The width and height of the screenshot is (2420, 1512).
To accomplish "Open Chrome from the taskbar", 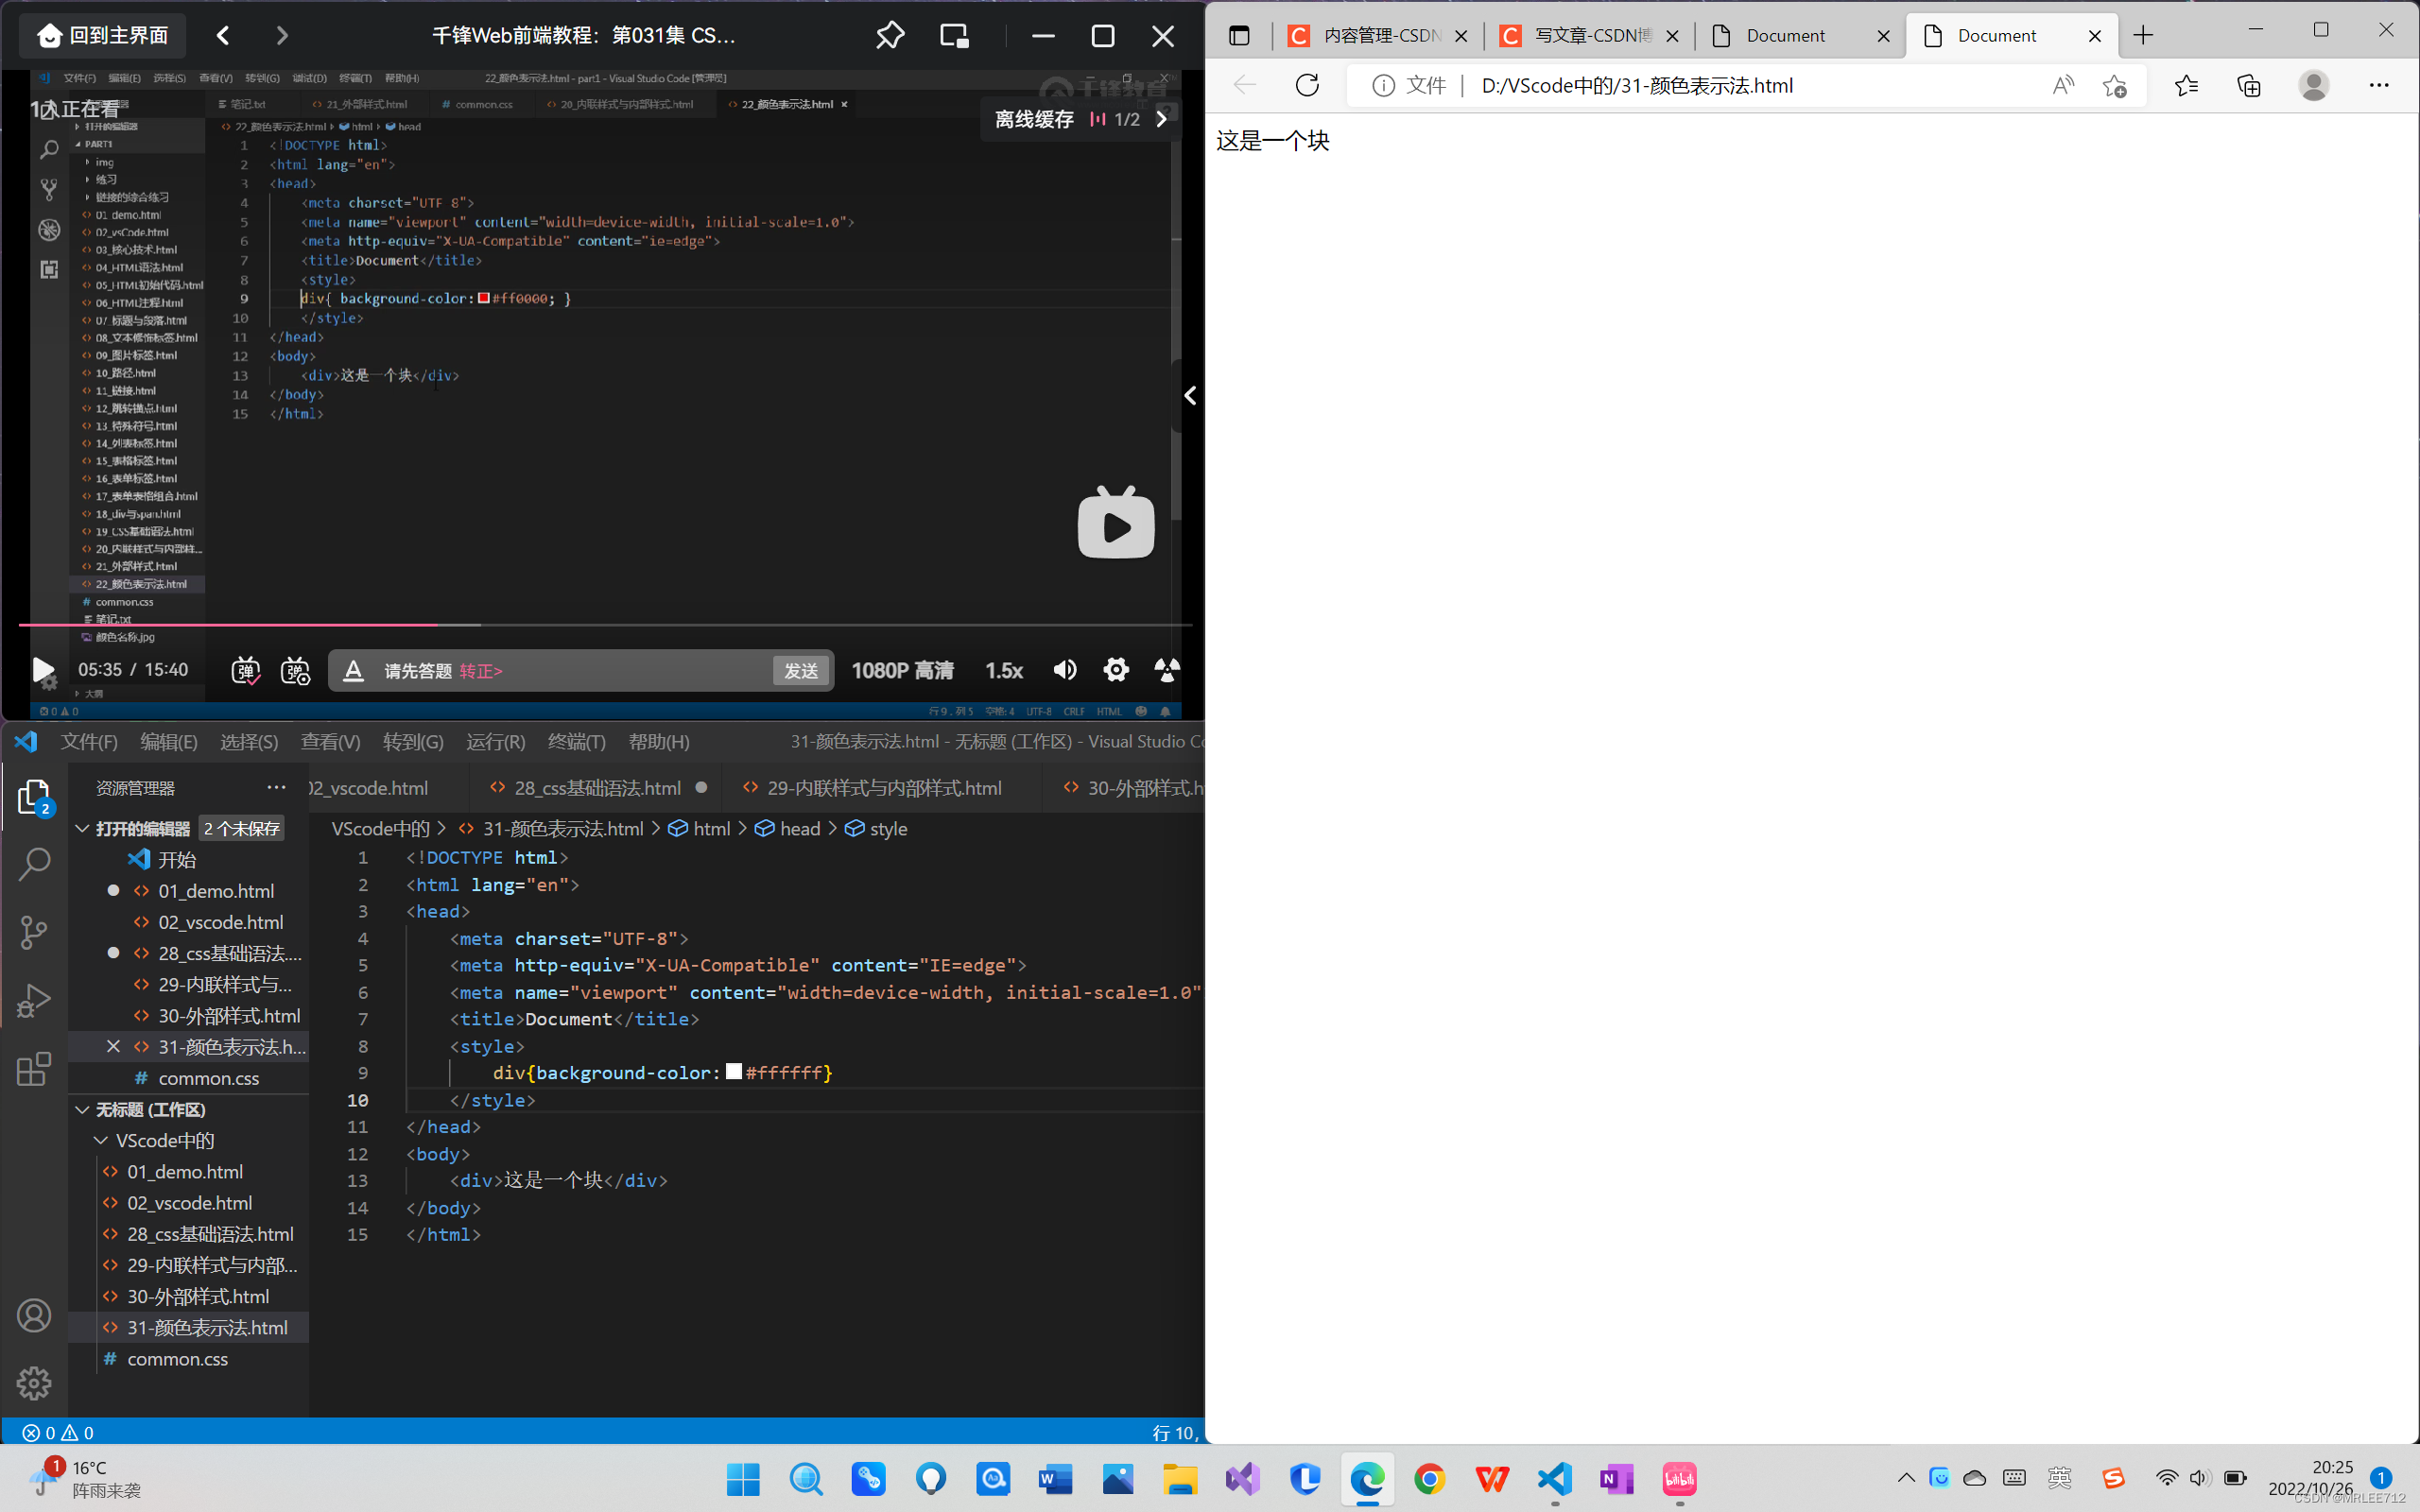I will [x=1430, y=1479].
